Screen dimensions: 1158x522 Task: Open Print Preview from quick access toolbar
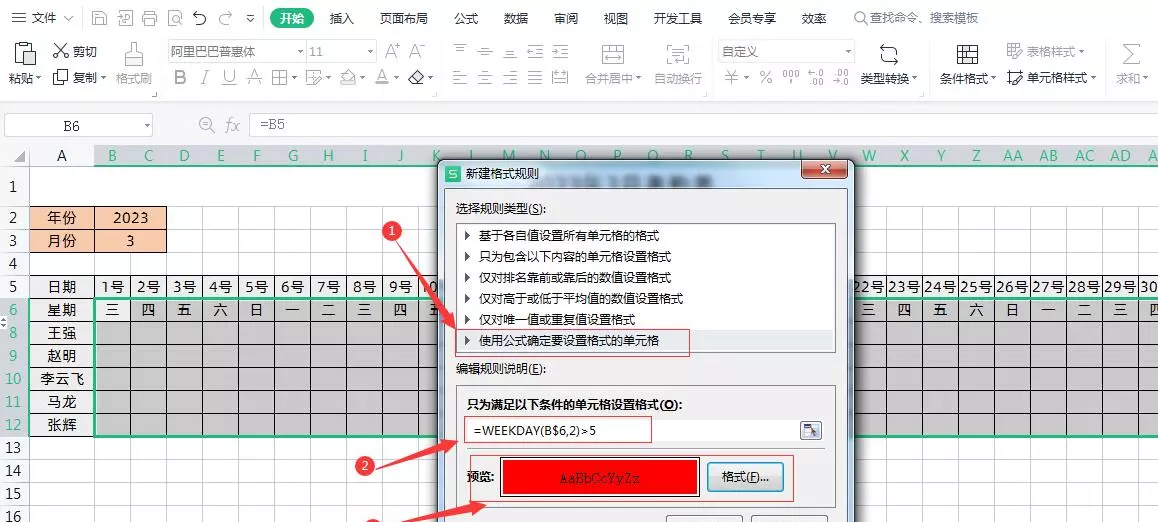pyautogui.click(x=174, y=18)
